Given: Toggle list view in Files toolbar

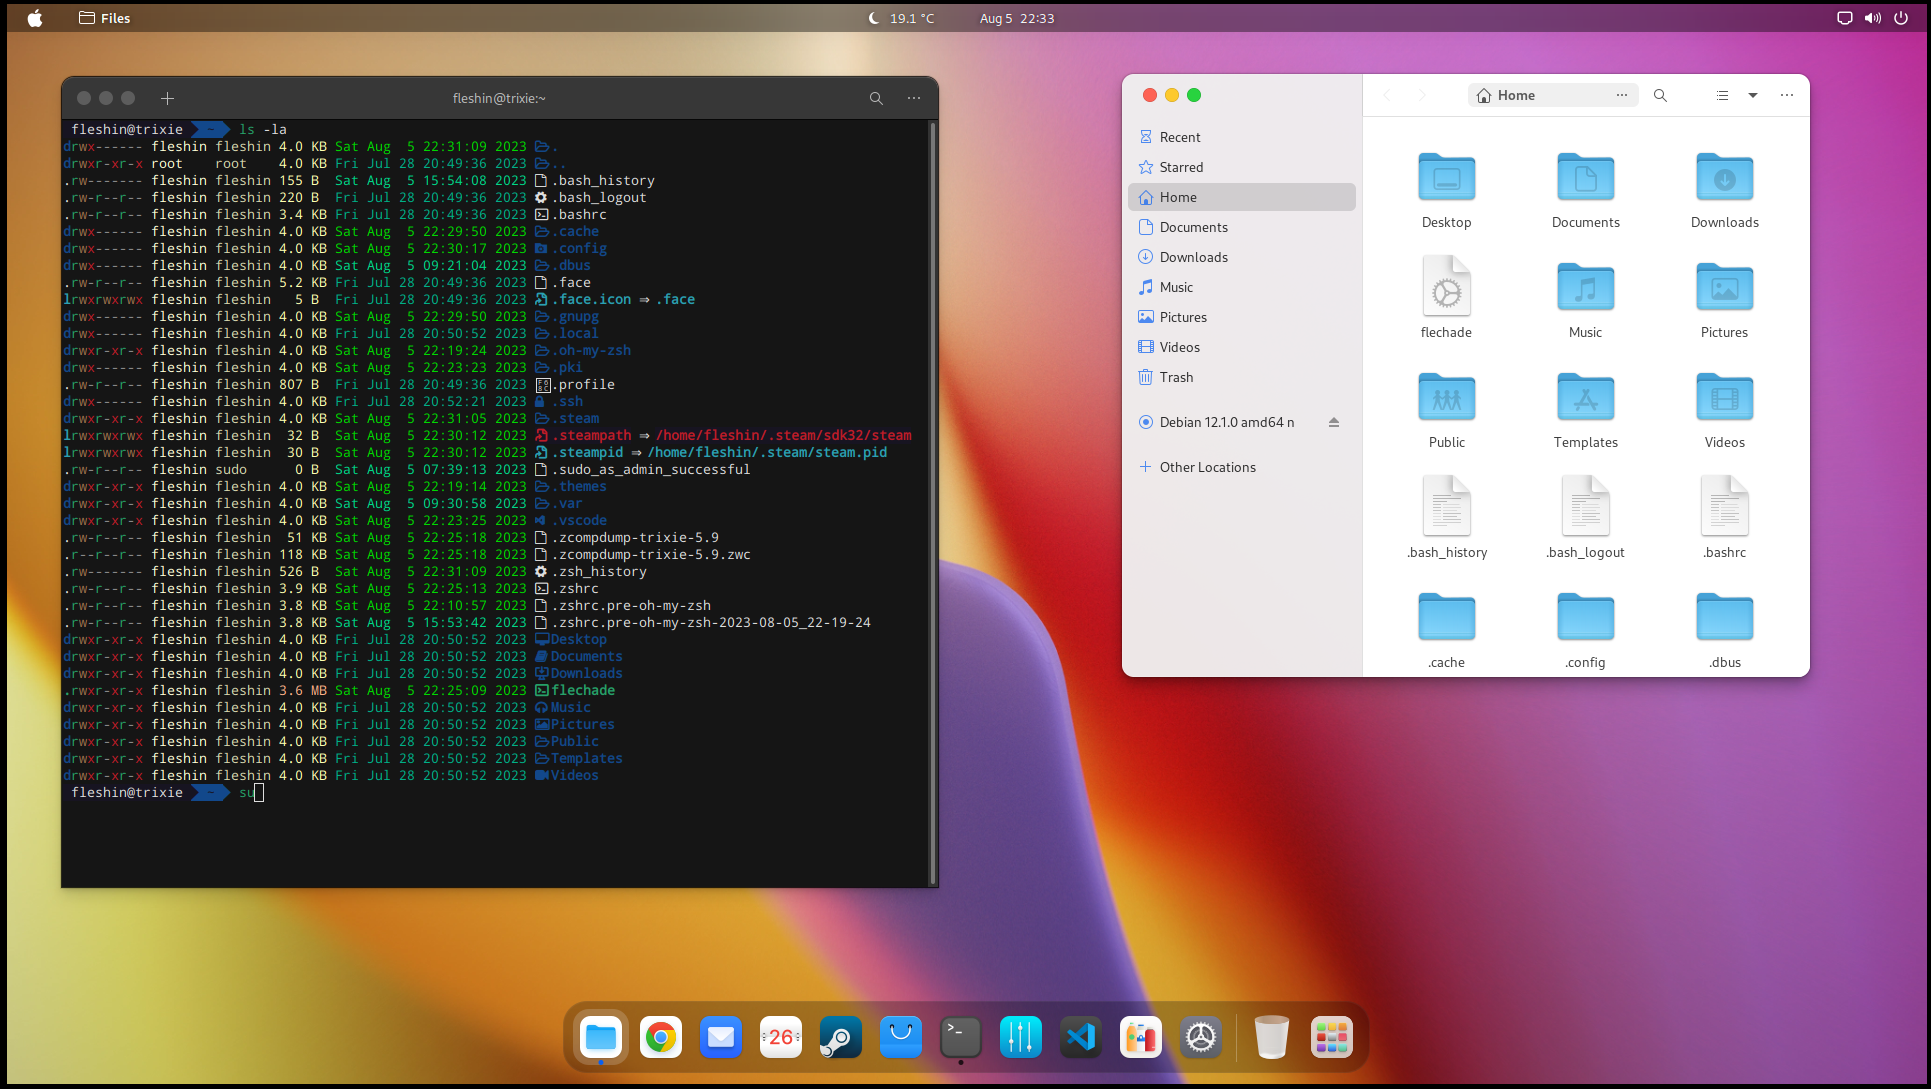Looking at the screenshot, I should pyautogui.click(x=1722, y=95).
